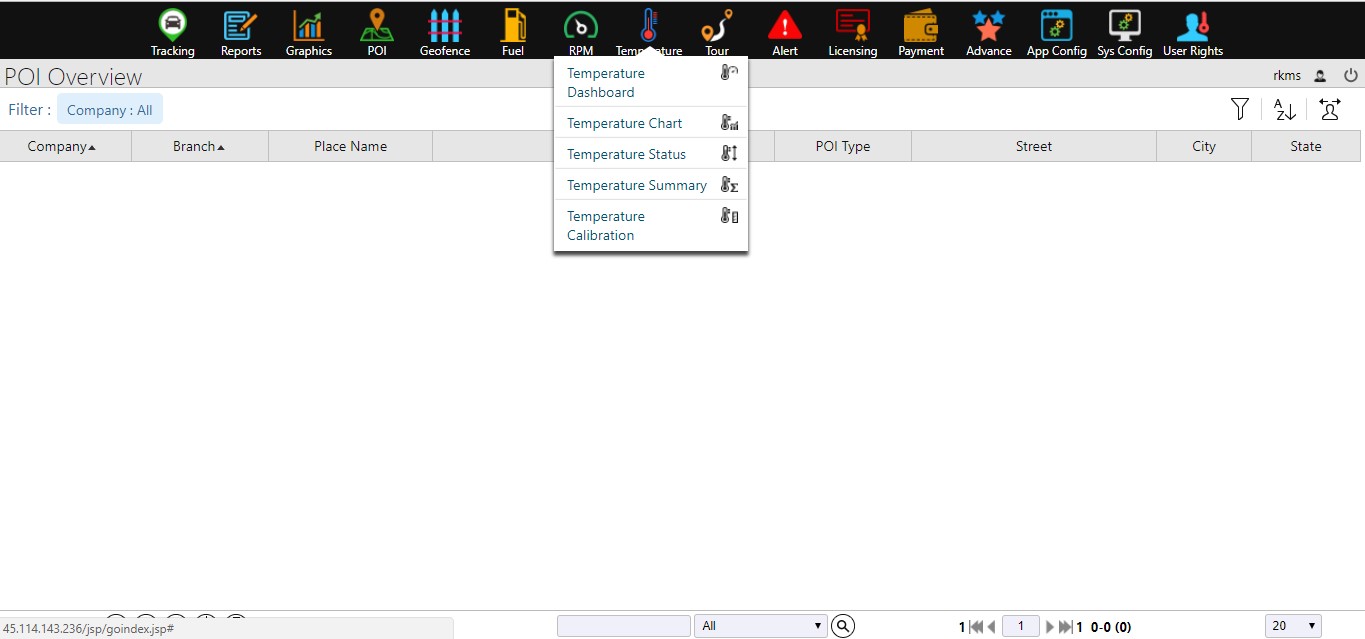Click the search text input field
Viewport: 1365px width, 639px height.
[624, 626]
